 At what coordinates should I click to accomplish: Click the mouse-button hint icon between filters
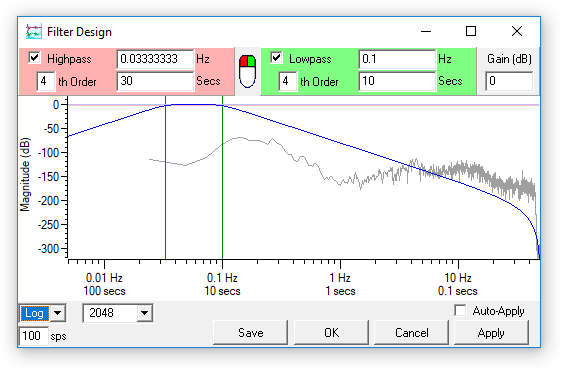coord(247,71)
